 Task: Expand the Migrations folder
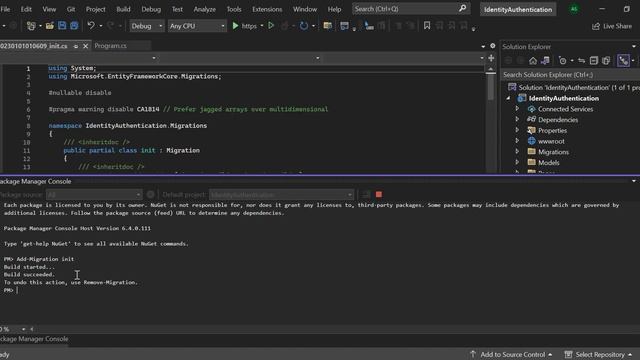tap(517, 151)
